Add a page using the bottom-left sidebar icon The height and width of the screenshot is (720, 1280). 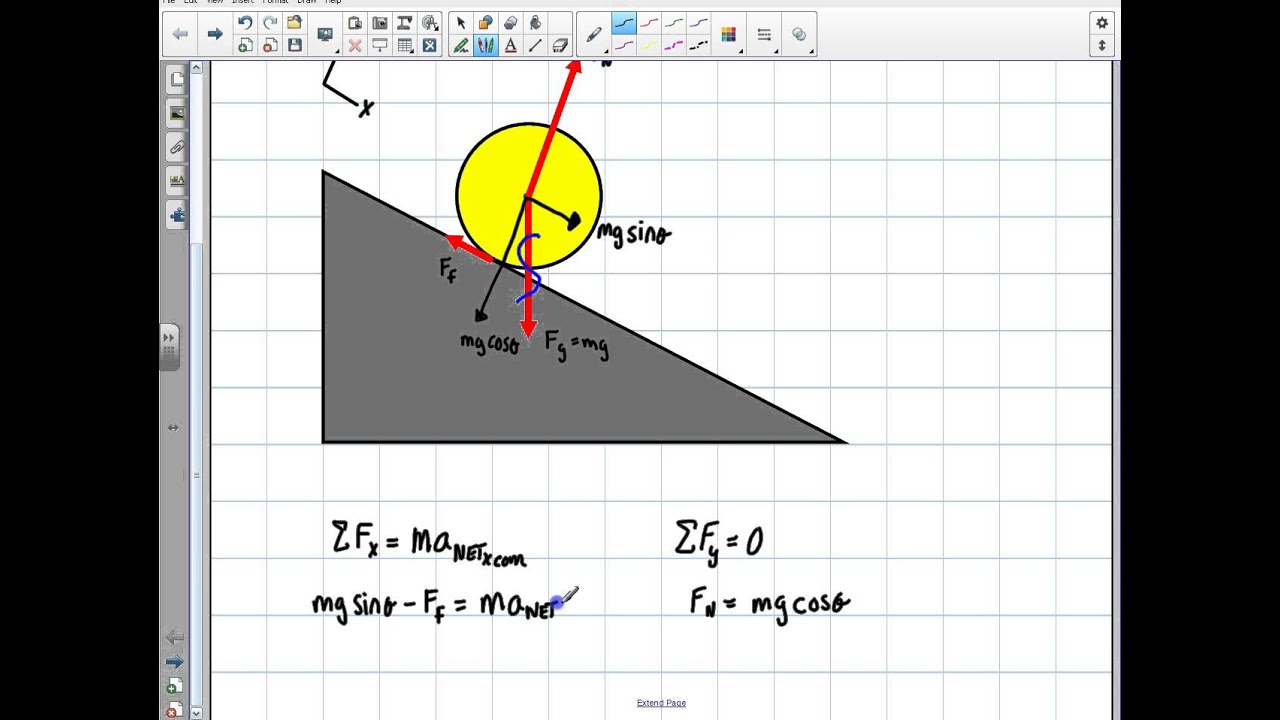[x=174, y=687]
